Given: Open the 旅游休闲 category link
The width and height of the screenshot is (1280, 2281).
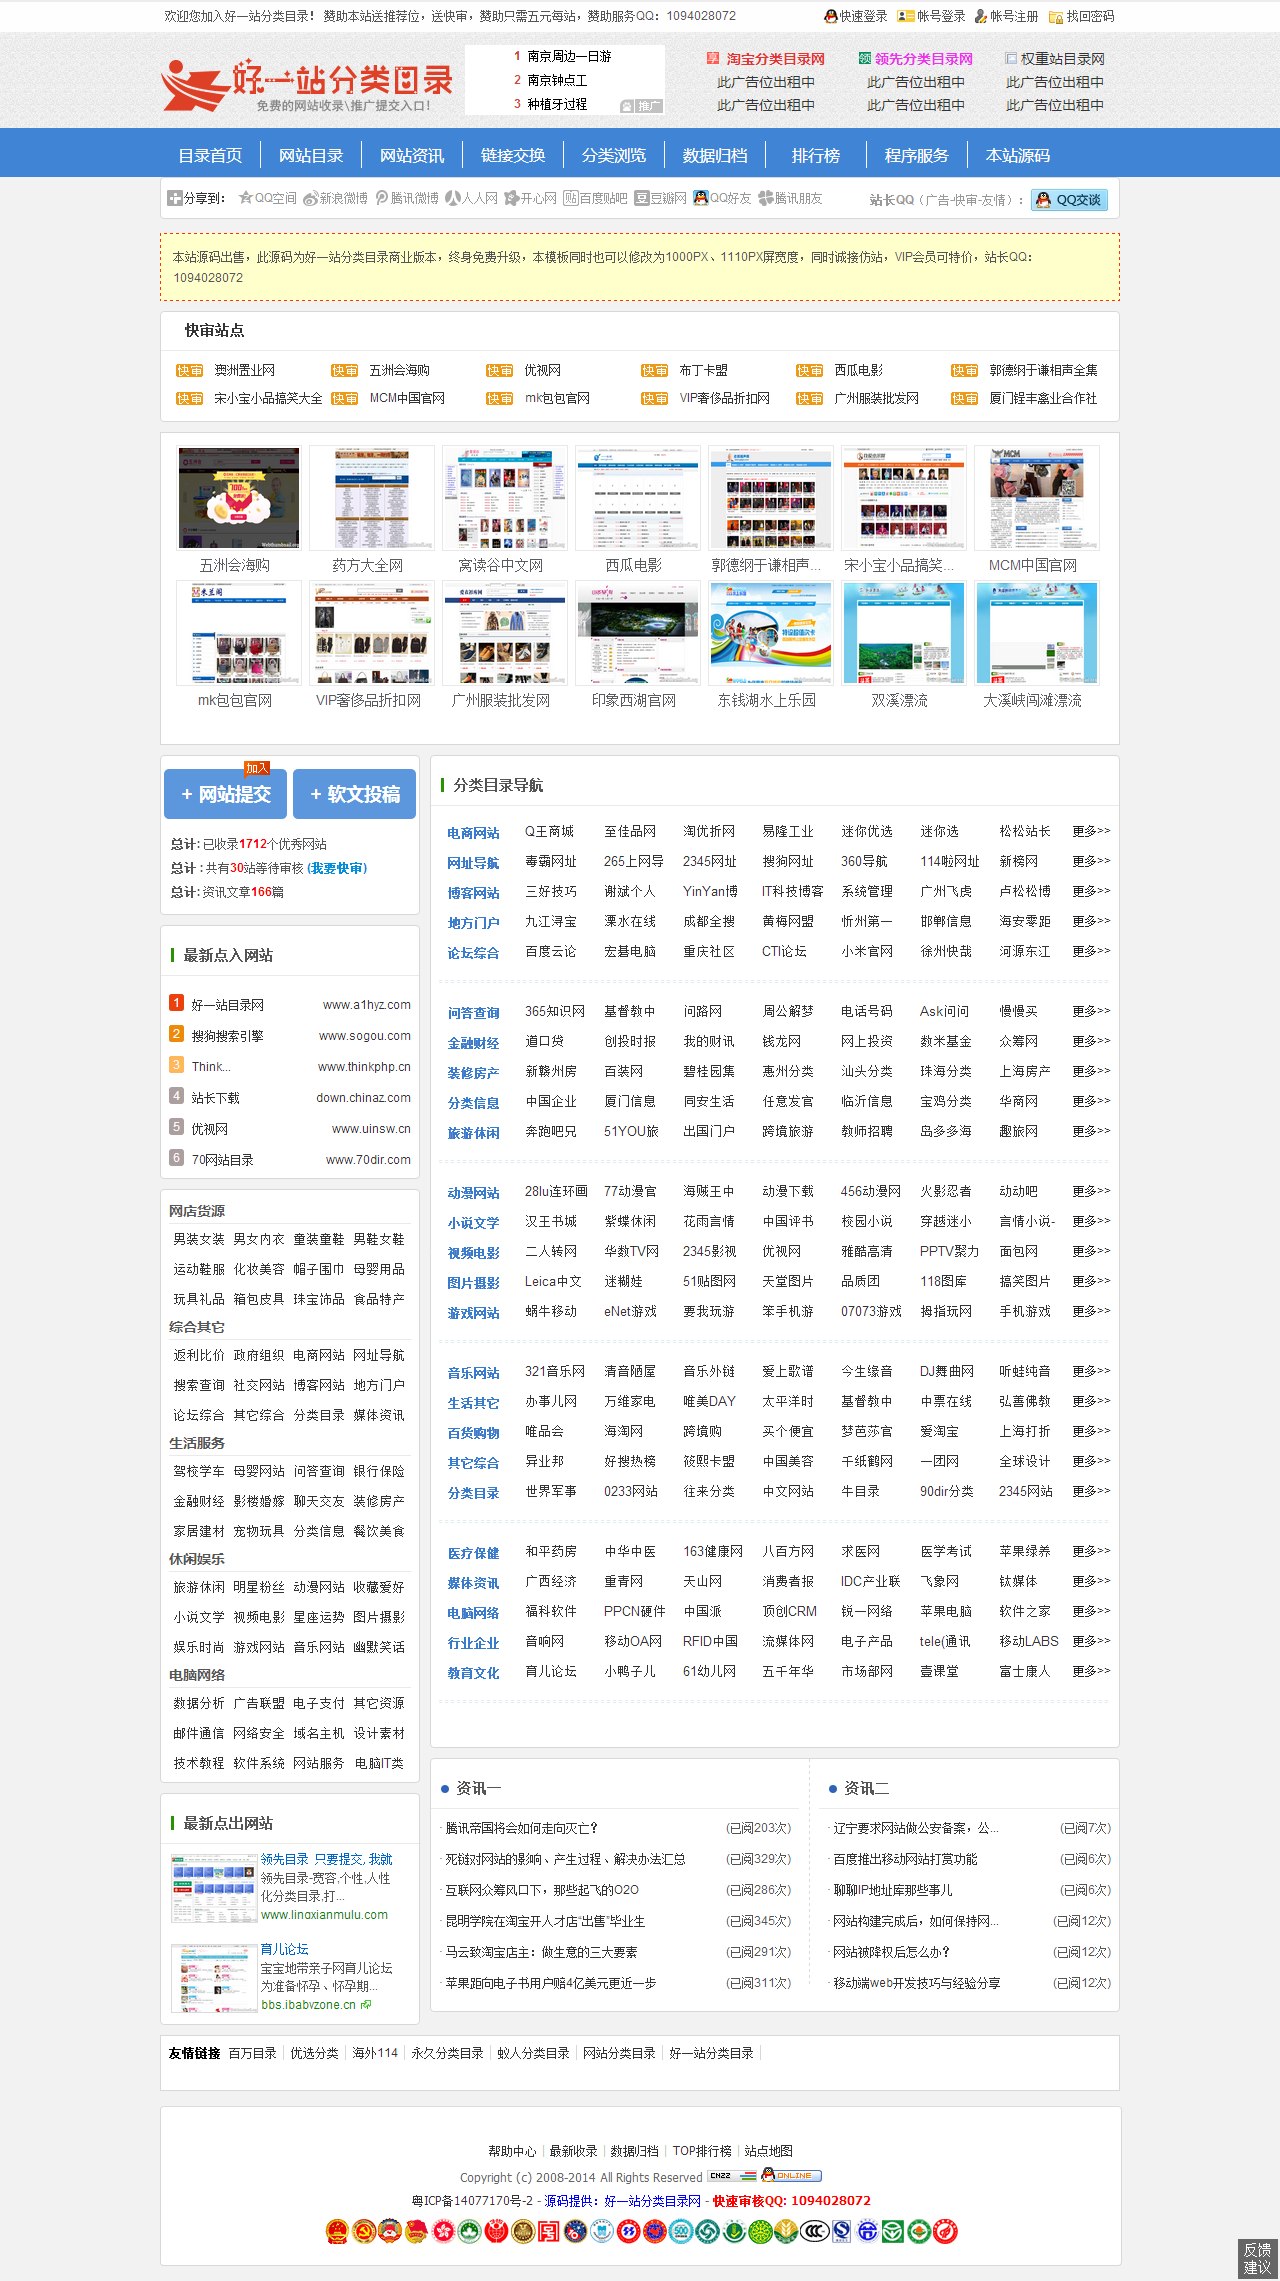Looking at the screenshot, I should click(473, 1133).
